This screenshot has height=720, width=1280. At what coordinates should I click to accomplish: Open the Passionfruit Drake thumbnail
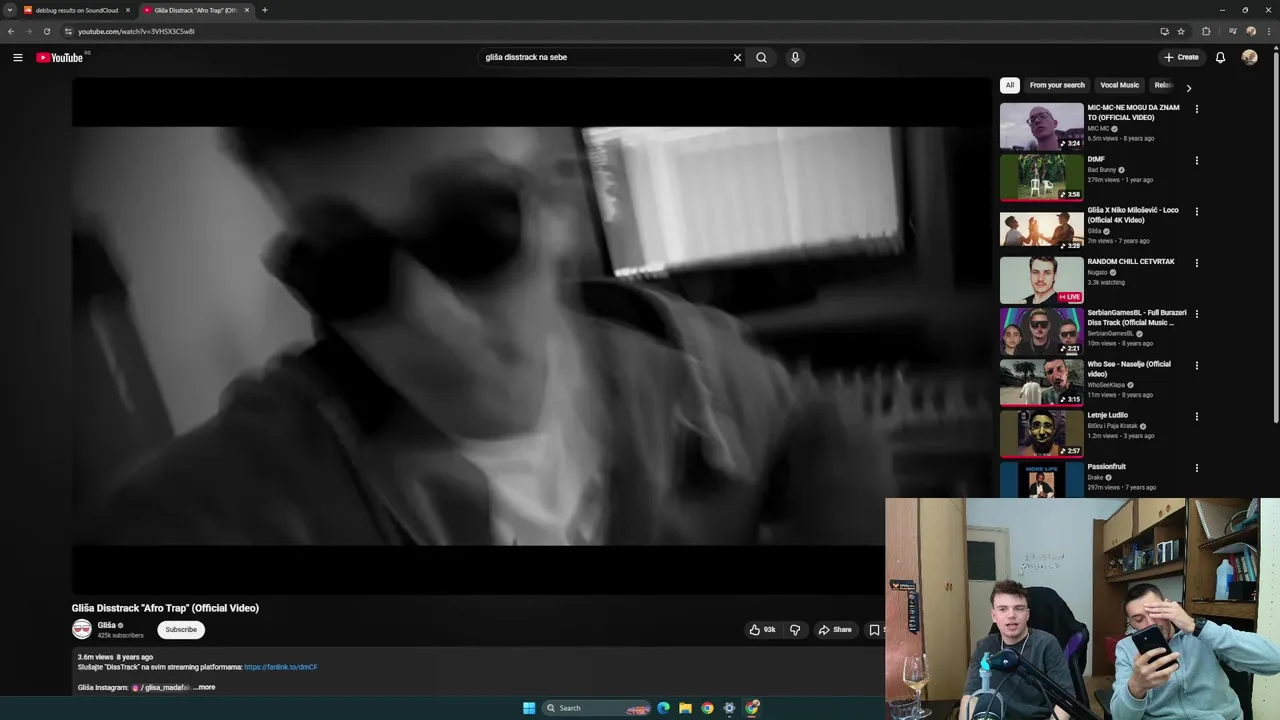[x=1041, y=480]
